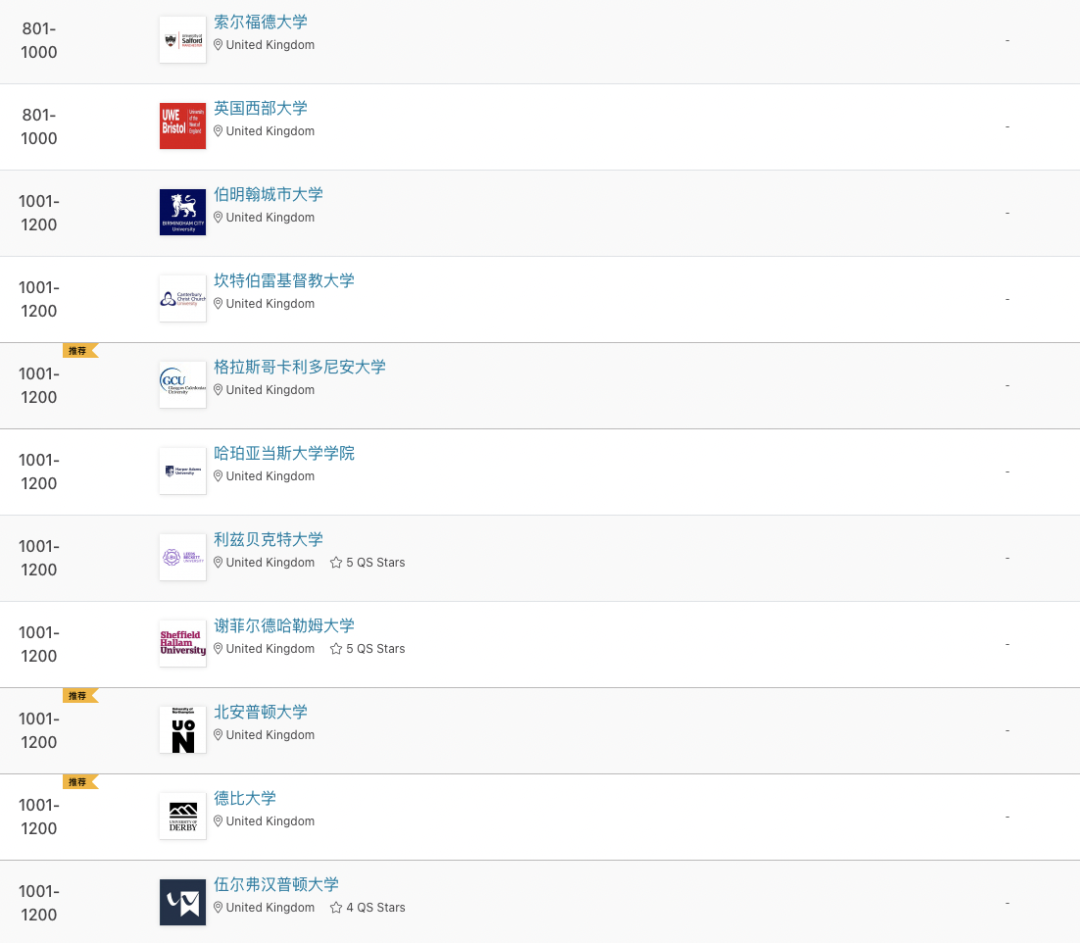
Task: Open 索尔福德大学 university page
Action: [x=260, y=22]
